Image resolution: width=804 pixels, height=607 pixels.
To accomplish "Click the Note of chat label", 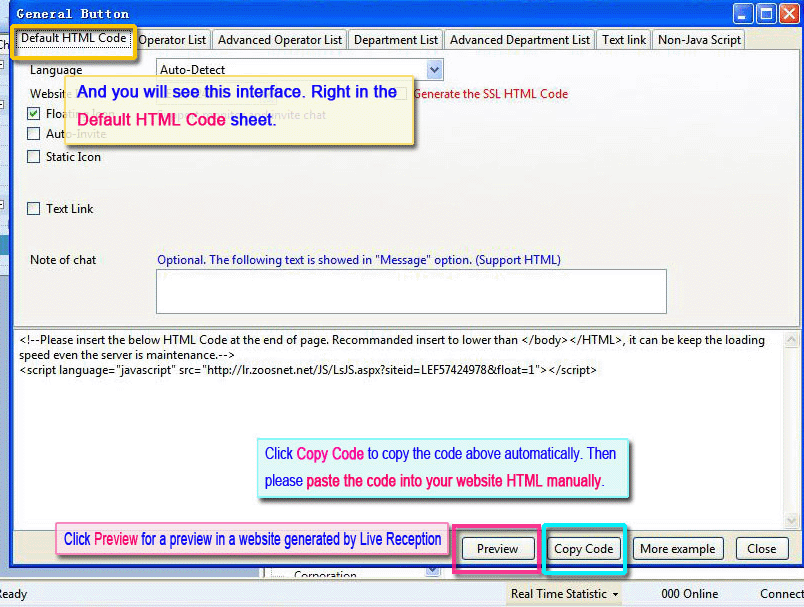I will (63, 260).
